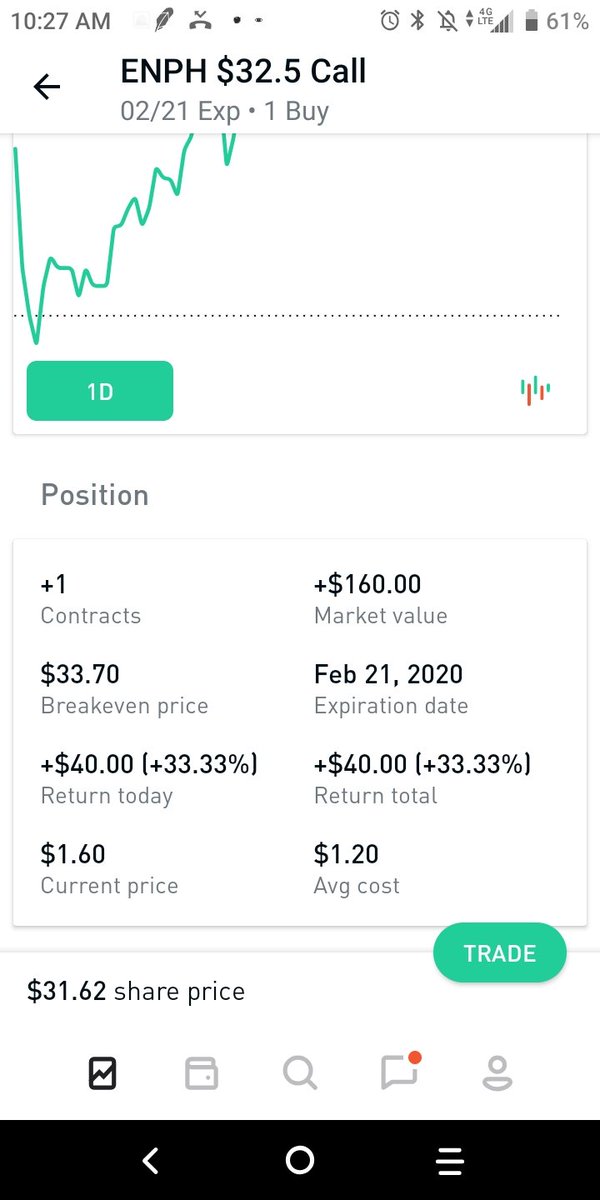
Task: Tap the Feb 21, 2020 expiration date
Action: [388, 675]
